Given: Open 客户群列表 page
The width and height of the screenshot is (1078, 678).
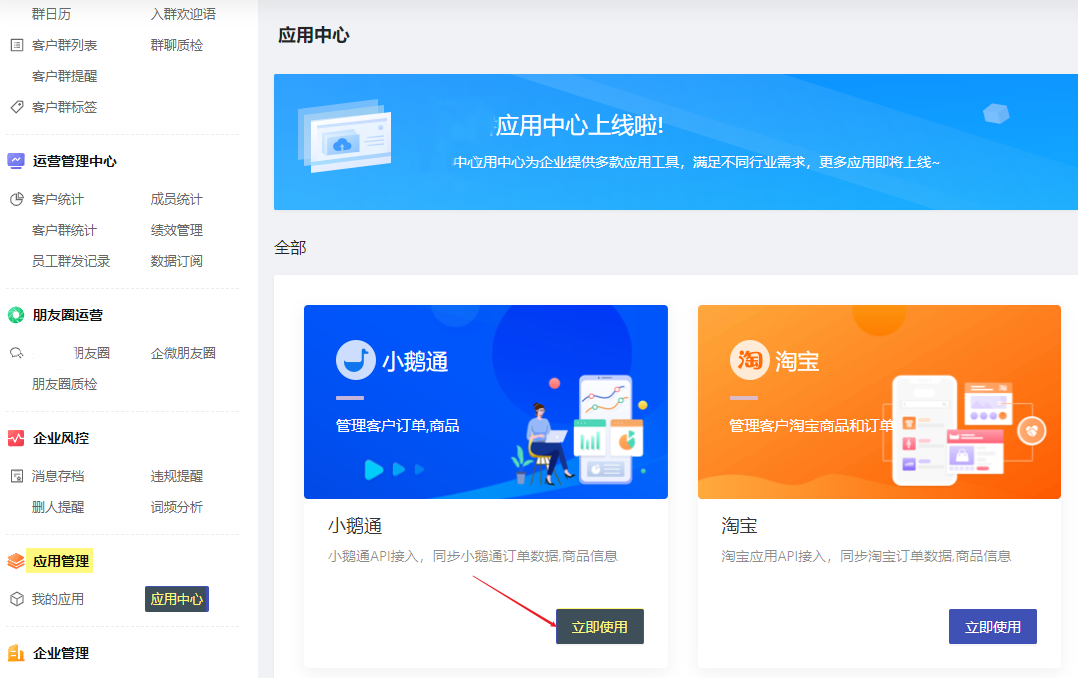Looking at the screenshot, I should pos(65,45).
